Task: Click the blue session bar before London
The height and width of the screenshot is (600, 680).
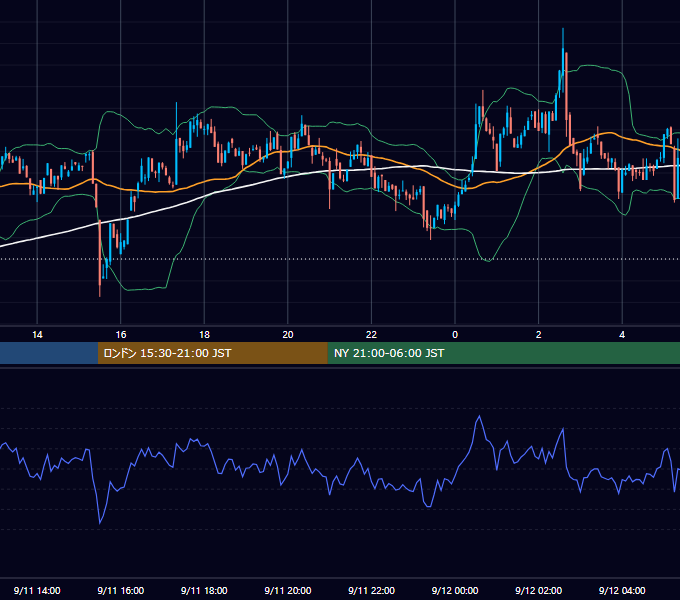Action: pyautogui.click(x=49, y=353)
